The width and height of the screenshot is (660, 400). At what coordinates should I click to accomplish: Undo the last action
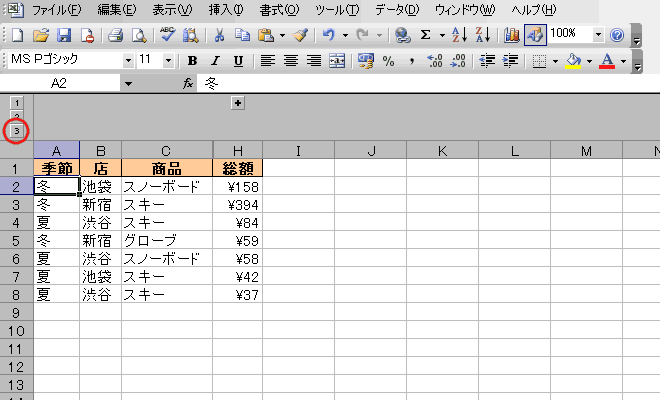(x=329, y=35)
